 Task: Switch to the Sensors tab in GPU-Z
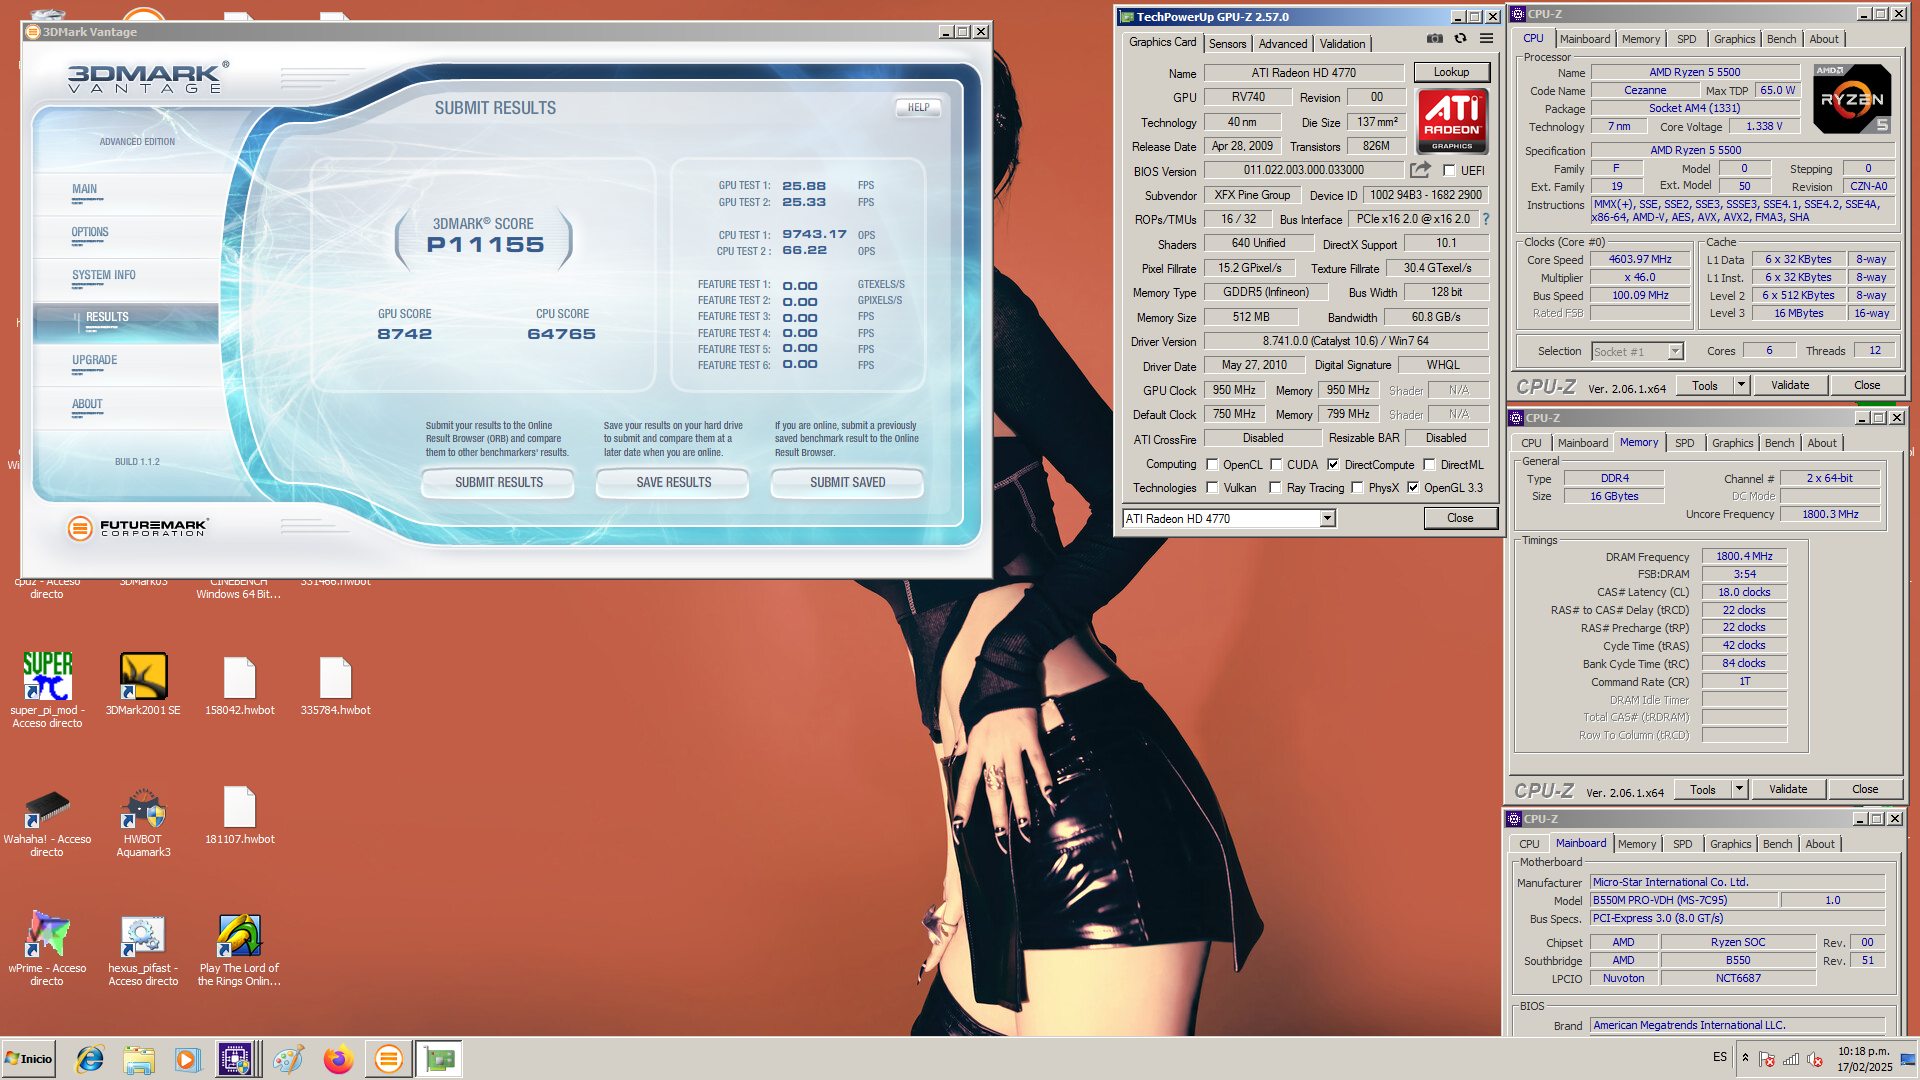coord(1227,44)
